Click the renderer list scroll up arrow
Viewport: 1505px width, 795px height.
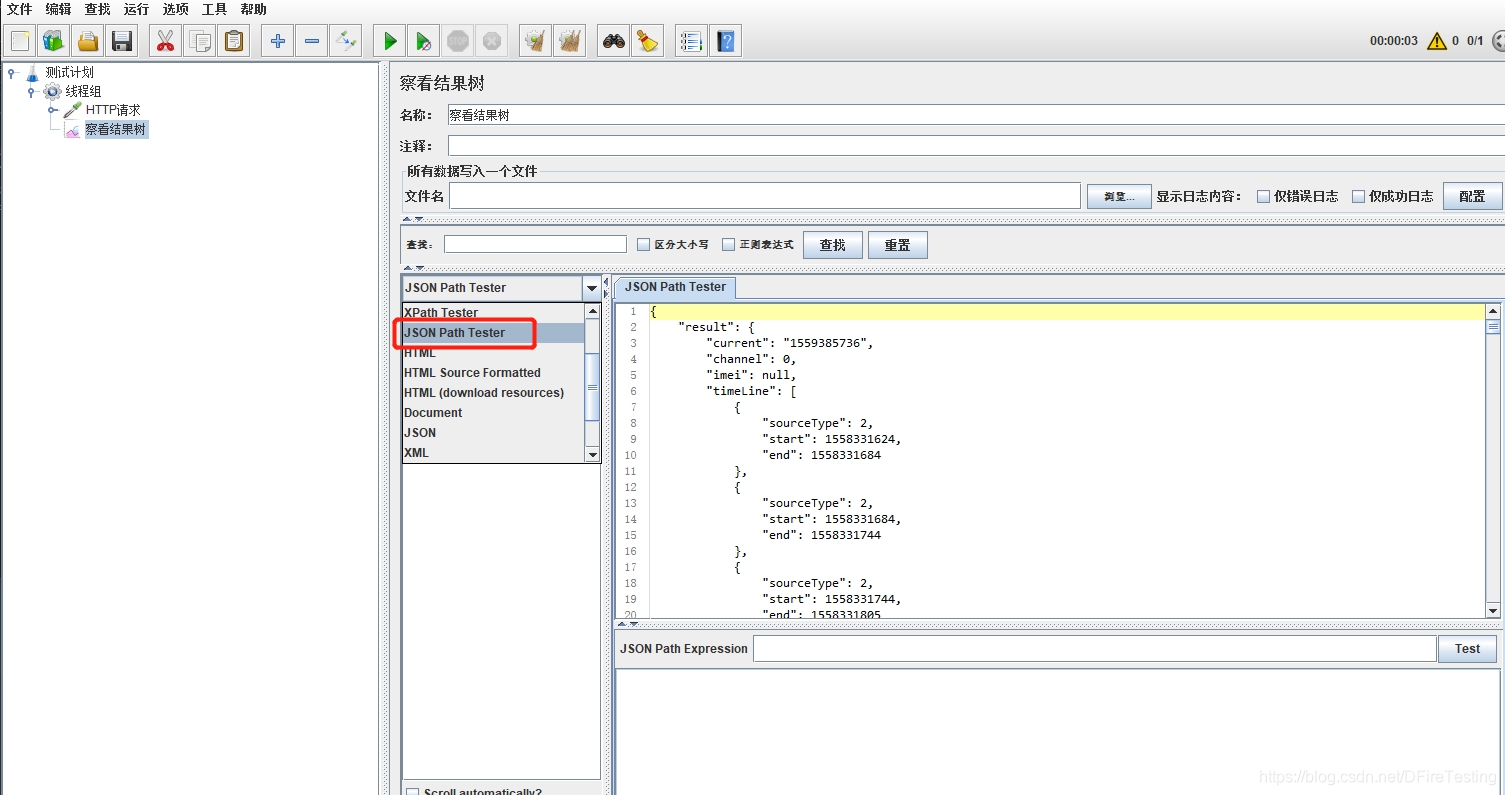(592, 311)
